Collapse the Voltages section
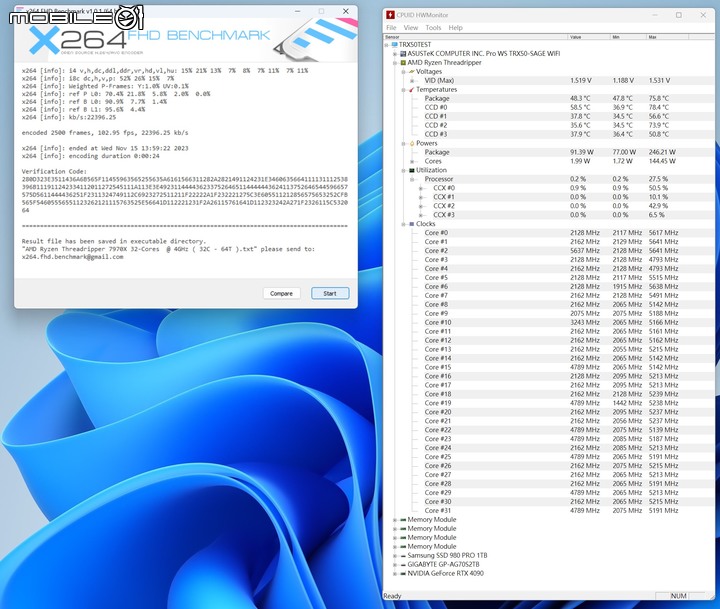Image resolution: width=720 pixels, height=609 pixels. click(404, 72)
